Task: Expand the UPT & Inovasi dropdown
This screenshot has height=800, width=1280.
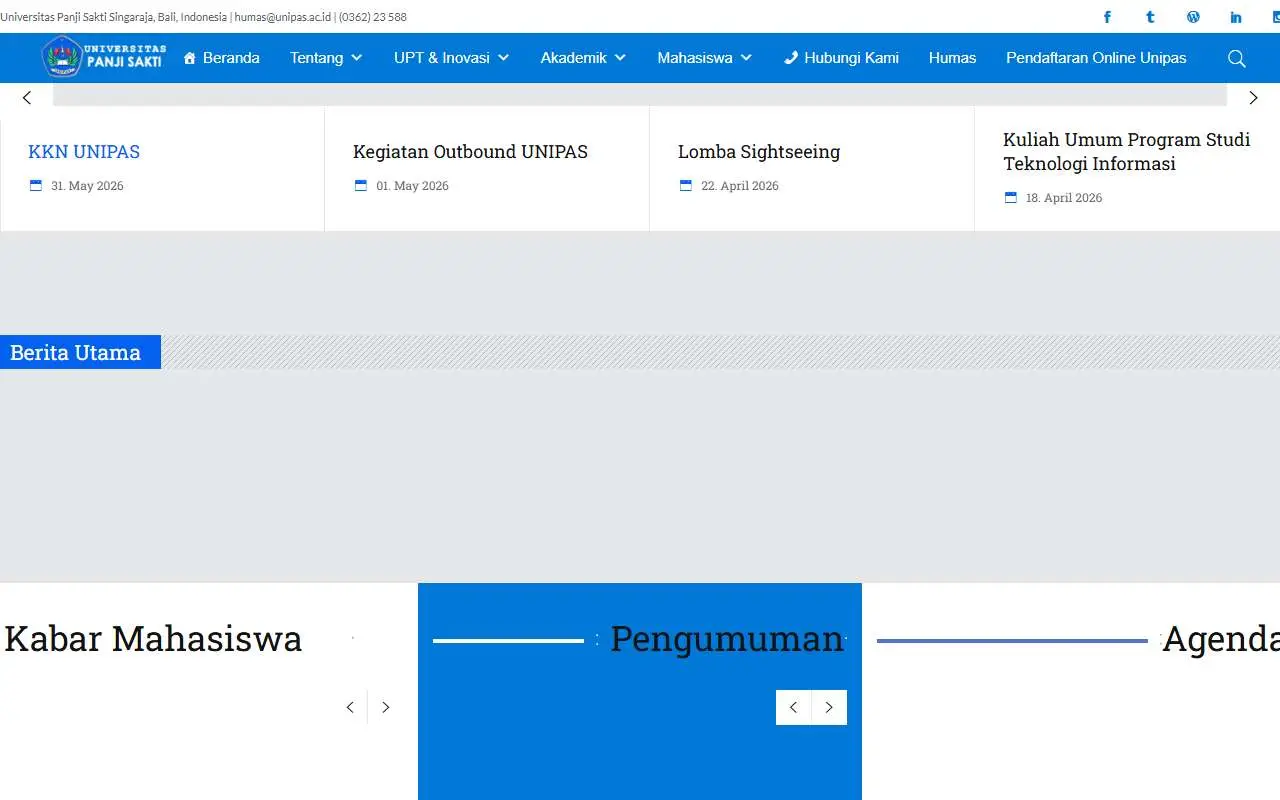Action: (x=451, y=58)
